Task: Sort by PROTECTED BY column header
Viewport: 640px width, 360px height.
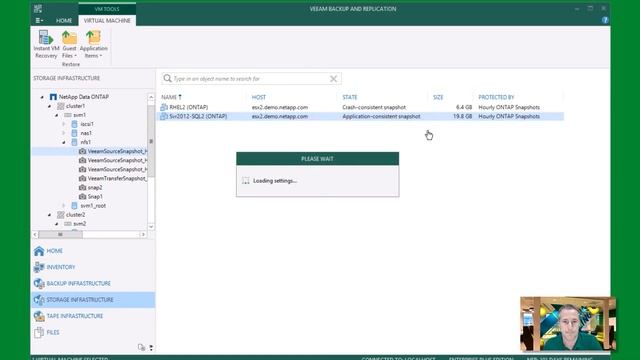Action: pos(496,97)
